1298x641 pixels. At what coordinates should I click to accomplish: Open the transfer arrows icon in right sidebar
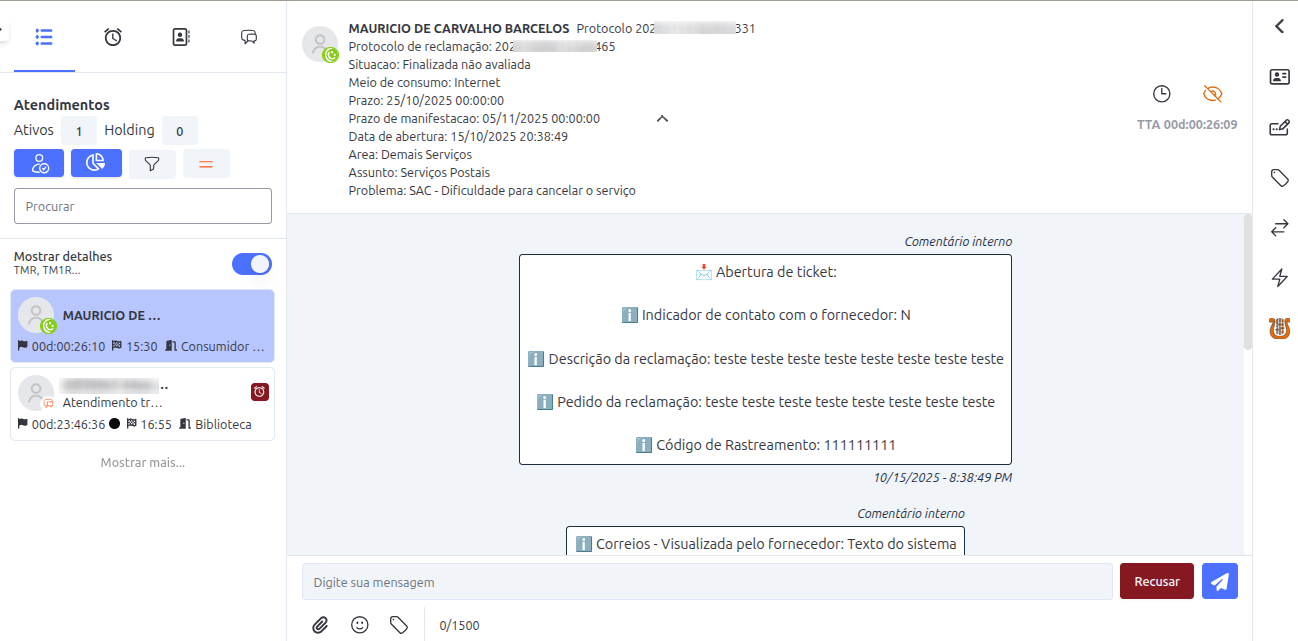[1279, 228]
